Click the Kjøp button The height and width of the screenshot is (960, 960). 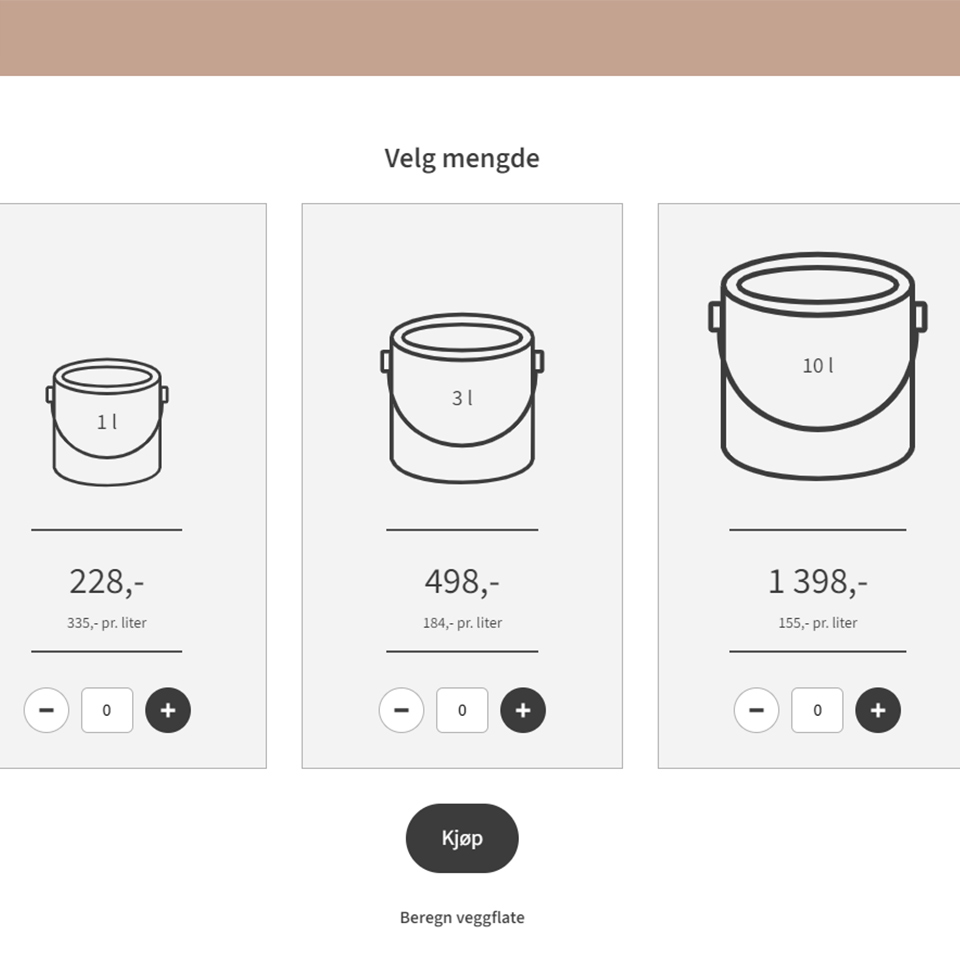coord(462,838)
